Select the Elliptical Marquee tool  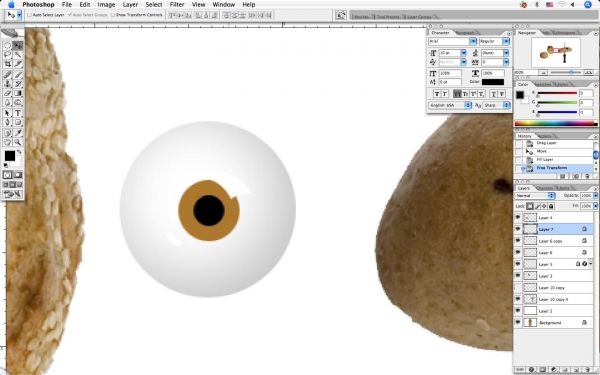(7, 46)
